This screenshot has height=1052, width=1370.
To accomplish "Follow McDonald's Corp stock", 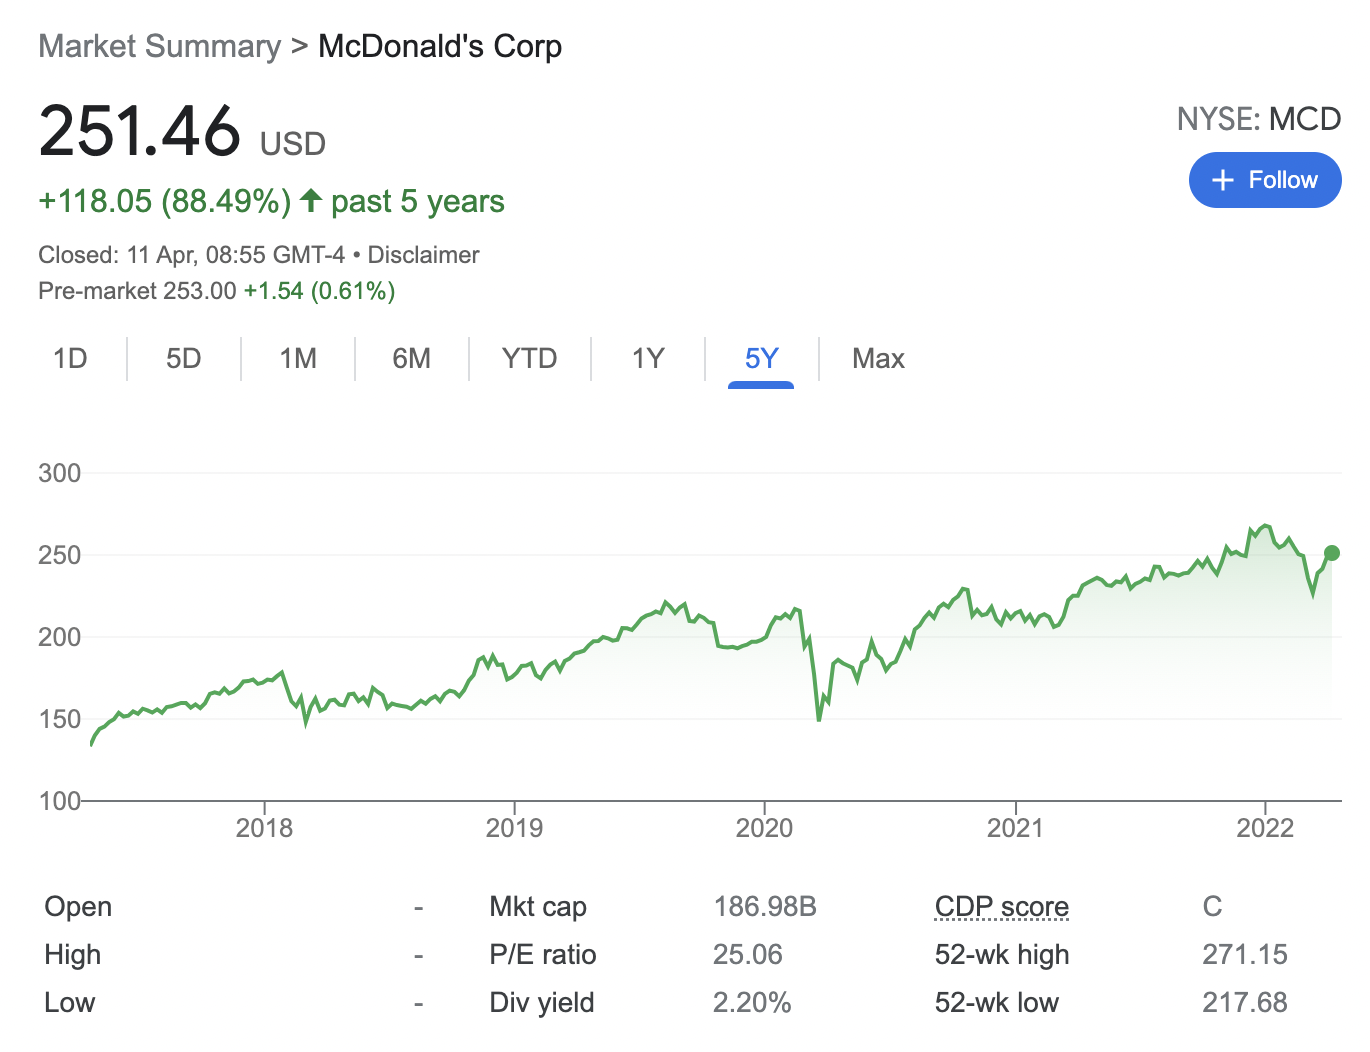I will pos(1264,180).
